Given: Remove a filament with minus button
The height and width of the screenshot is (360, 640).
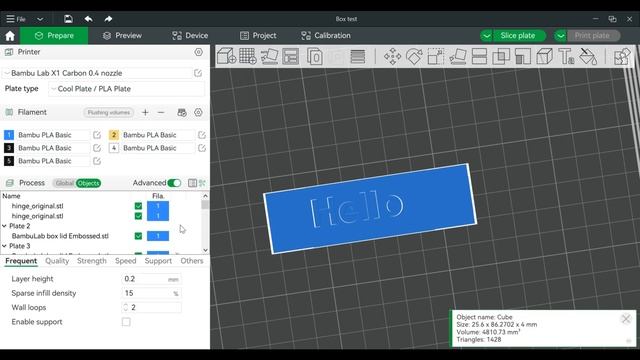Looking at the screenshot, I should click(161, 112).
